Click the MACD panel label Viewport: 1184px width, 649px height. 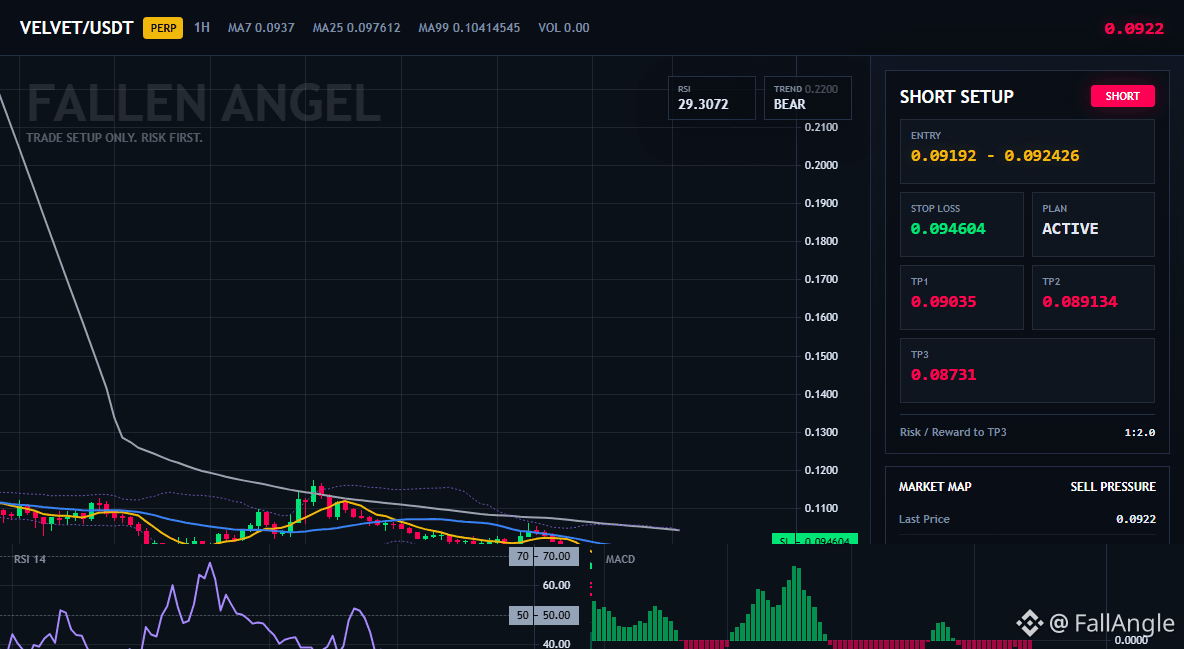click(620, 559)
